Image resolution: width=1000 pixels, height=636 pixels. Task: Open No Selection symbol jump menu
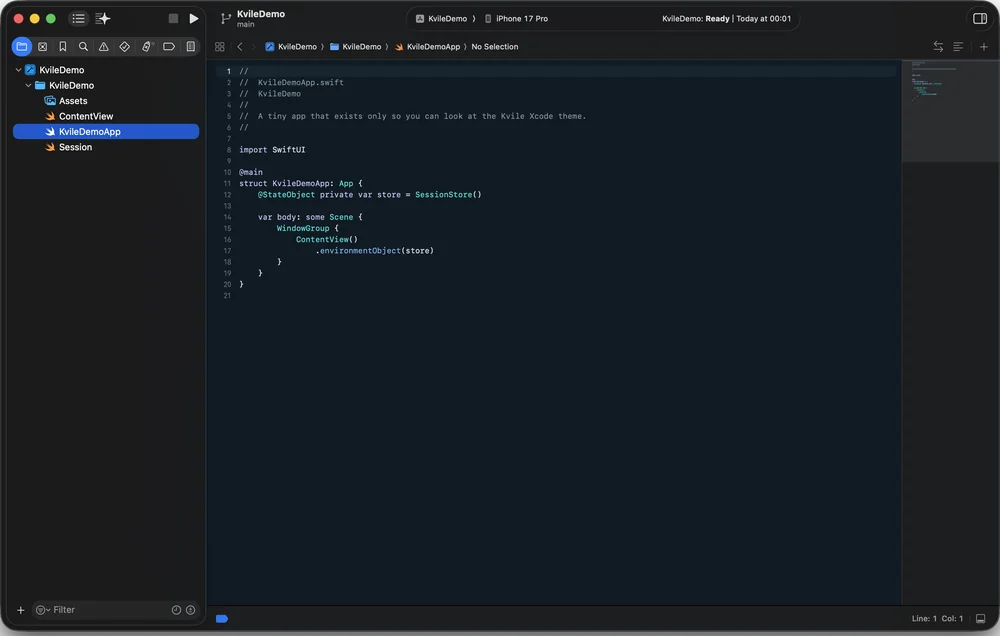[x=494, y=47]
